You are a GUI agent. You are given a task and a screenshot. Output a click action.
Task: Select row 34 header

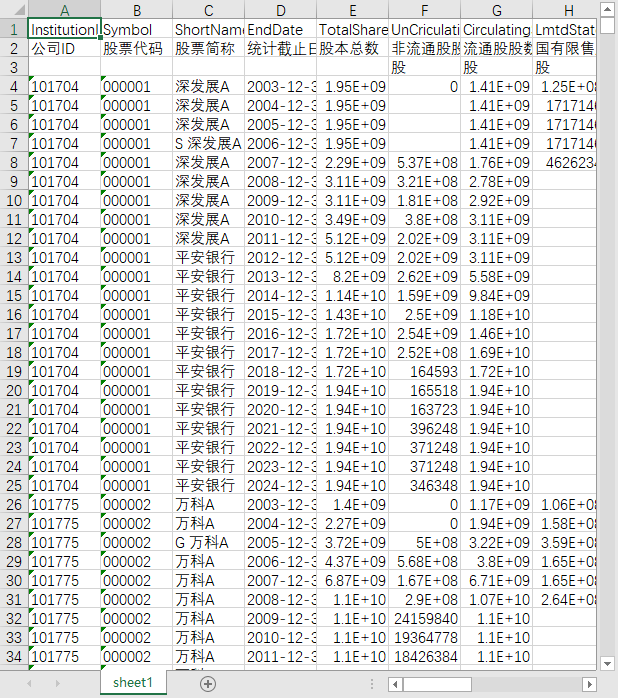pyautogui.click(x=14, y=656)
